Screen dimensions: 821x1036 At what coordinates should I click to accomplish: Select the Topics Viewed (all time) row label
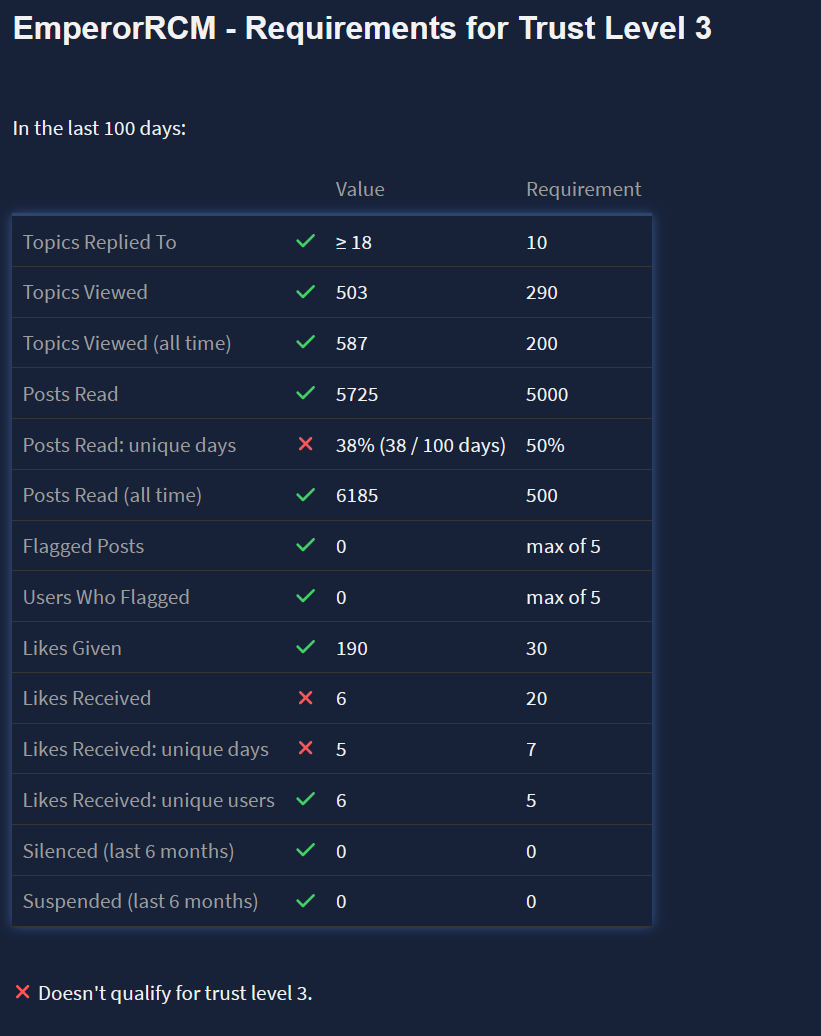(x=127, y=343)
